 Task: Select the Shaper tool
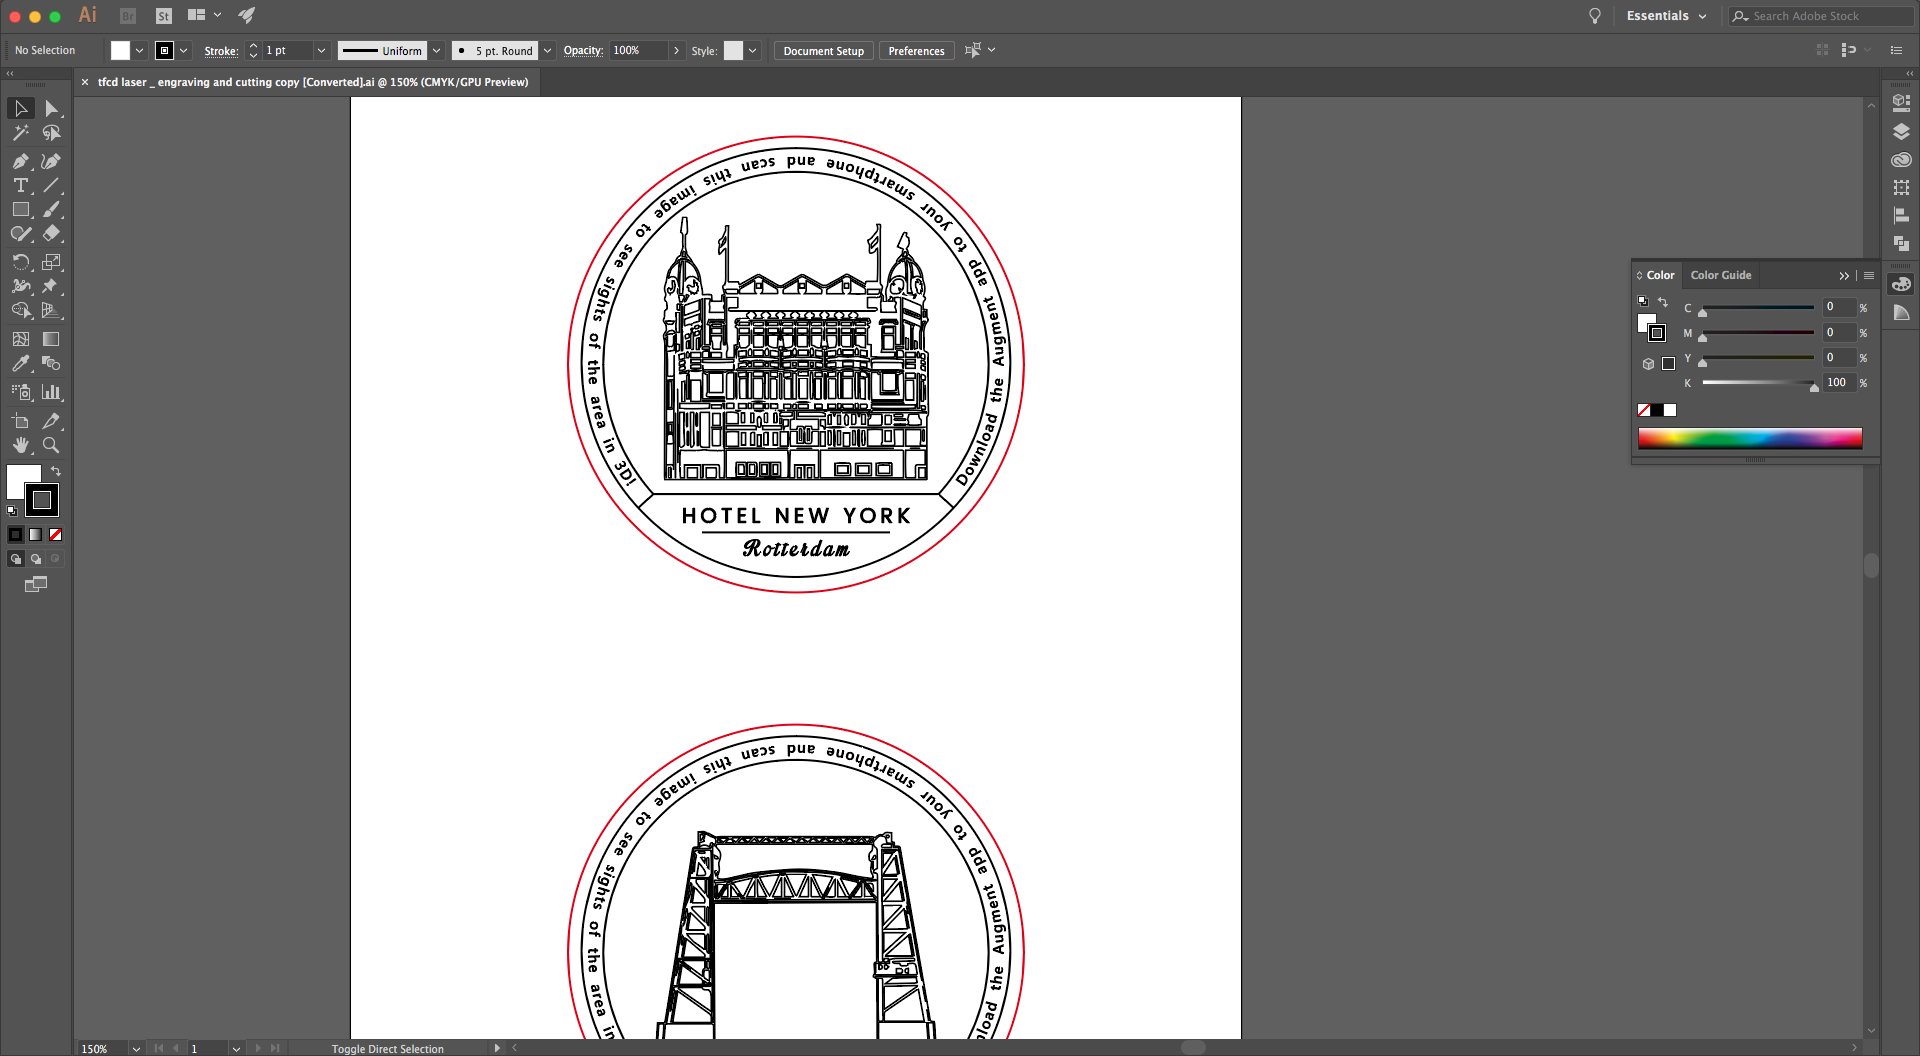click(20, 234)
